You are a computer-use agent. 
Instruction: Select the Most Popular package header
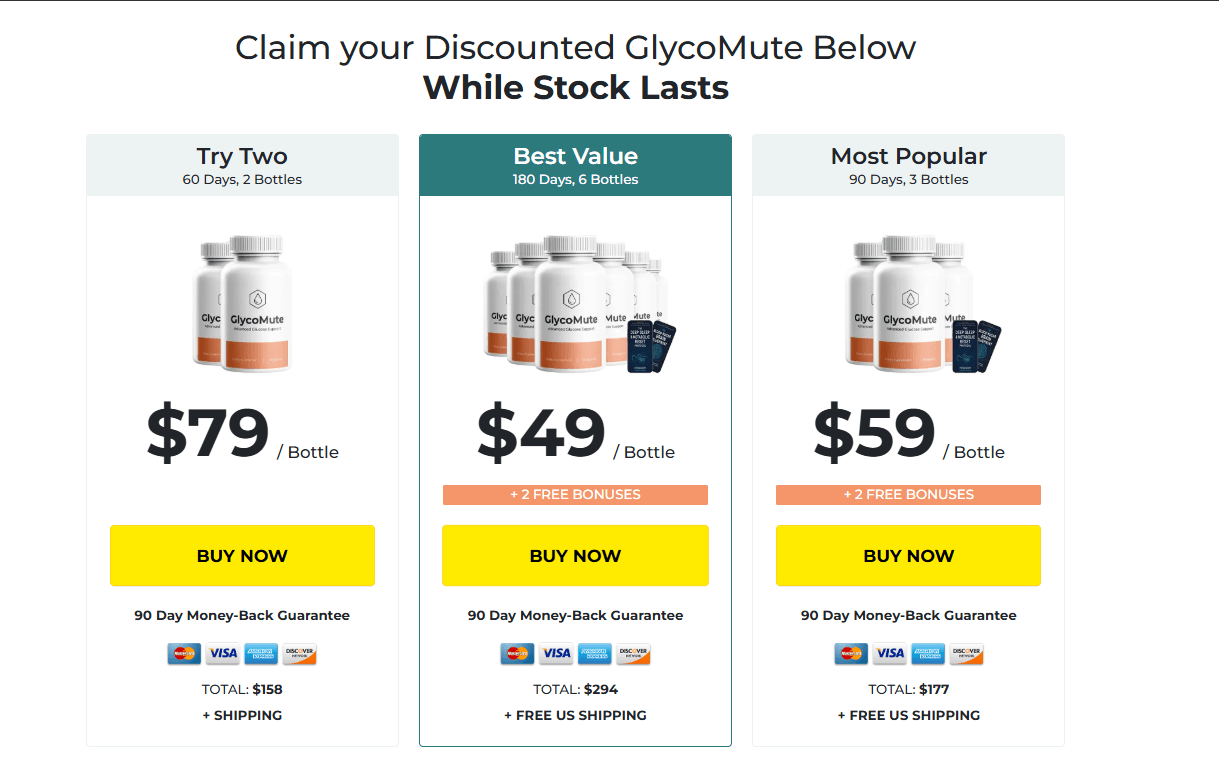(908, 164)
